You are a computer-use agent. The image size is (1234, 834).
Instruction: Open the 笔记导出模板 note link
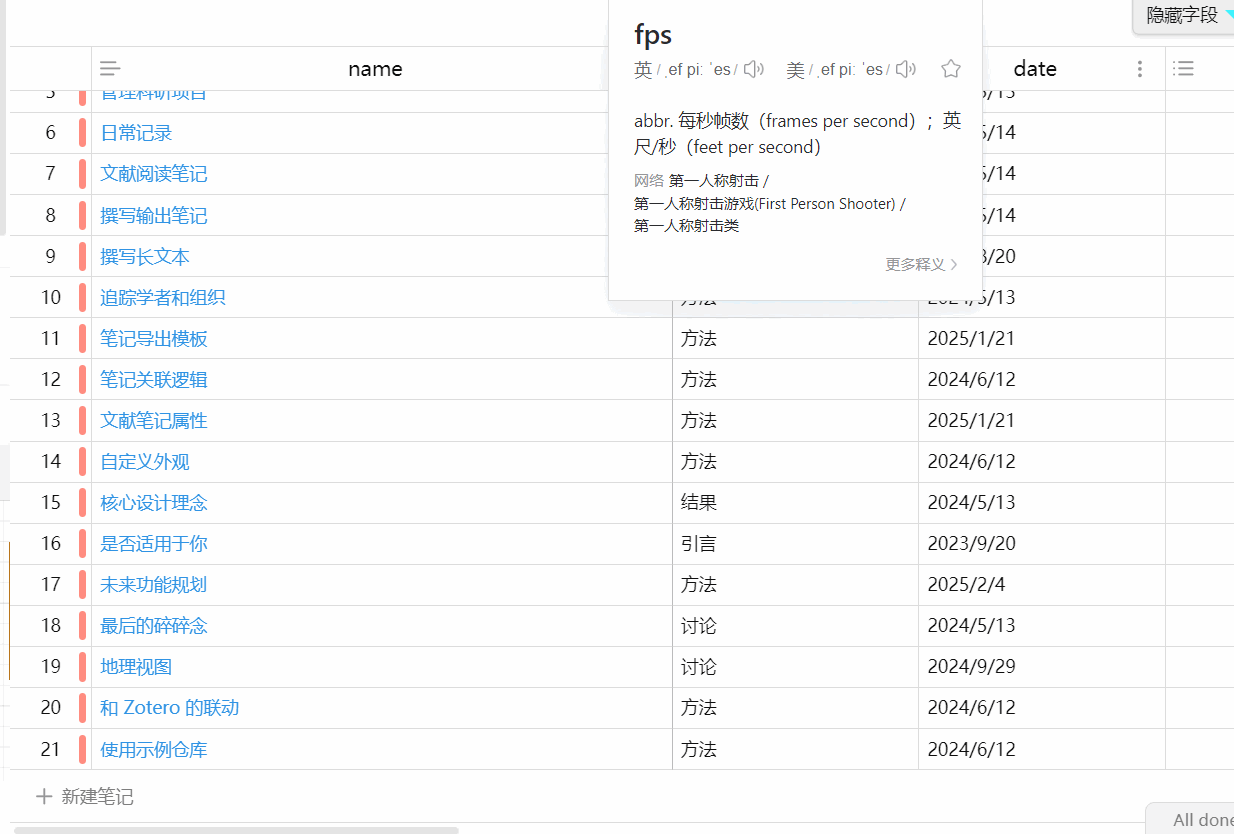click(x=154, y=339)
